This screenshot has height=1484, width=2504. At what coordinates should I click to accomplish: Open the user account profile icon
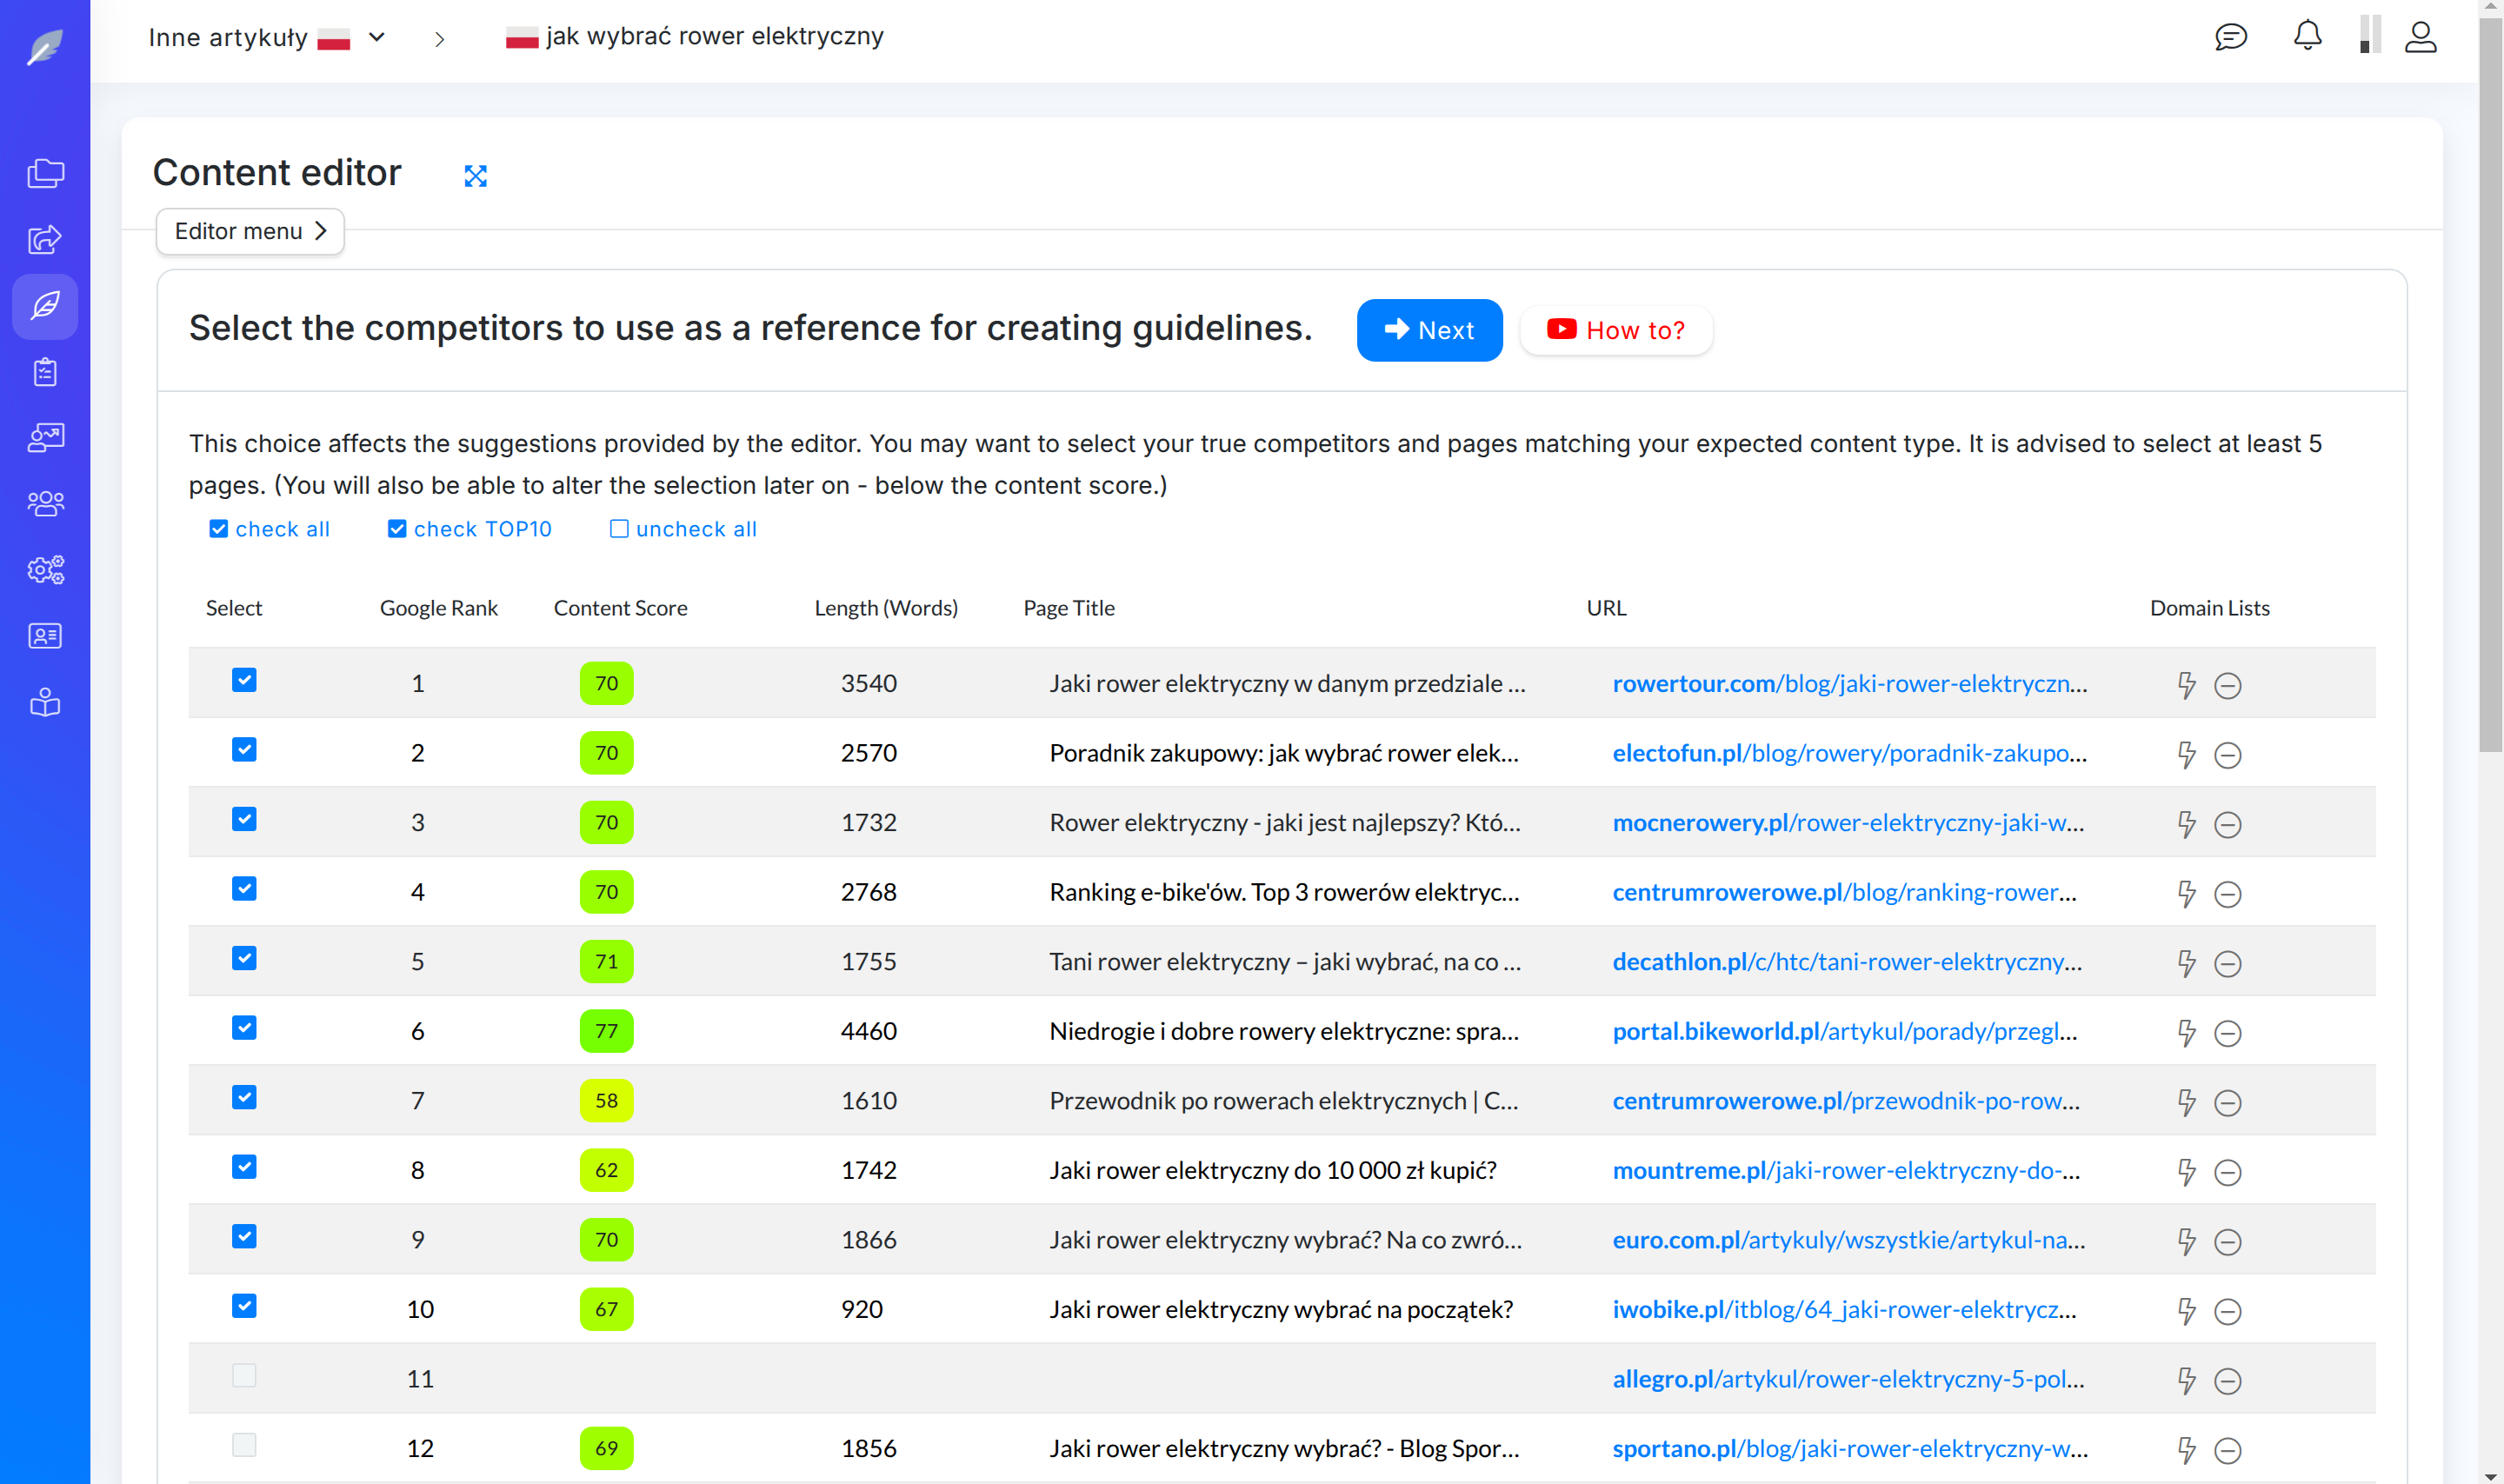click(2420, 37)
